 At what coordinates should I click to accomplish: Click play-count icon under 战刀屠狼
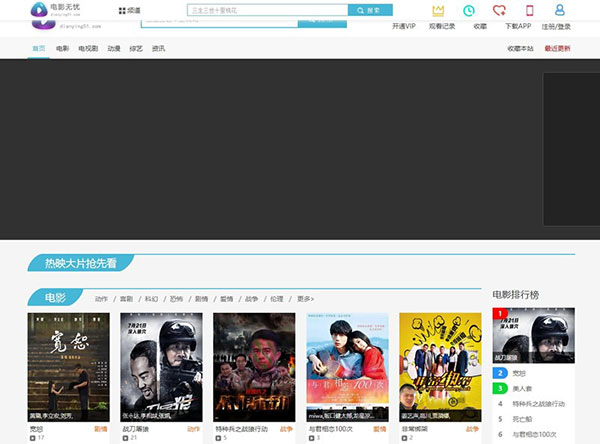[125, 438]
